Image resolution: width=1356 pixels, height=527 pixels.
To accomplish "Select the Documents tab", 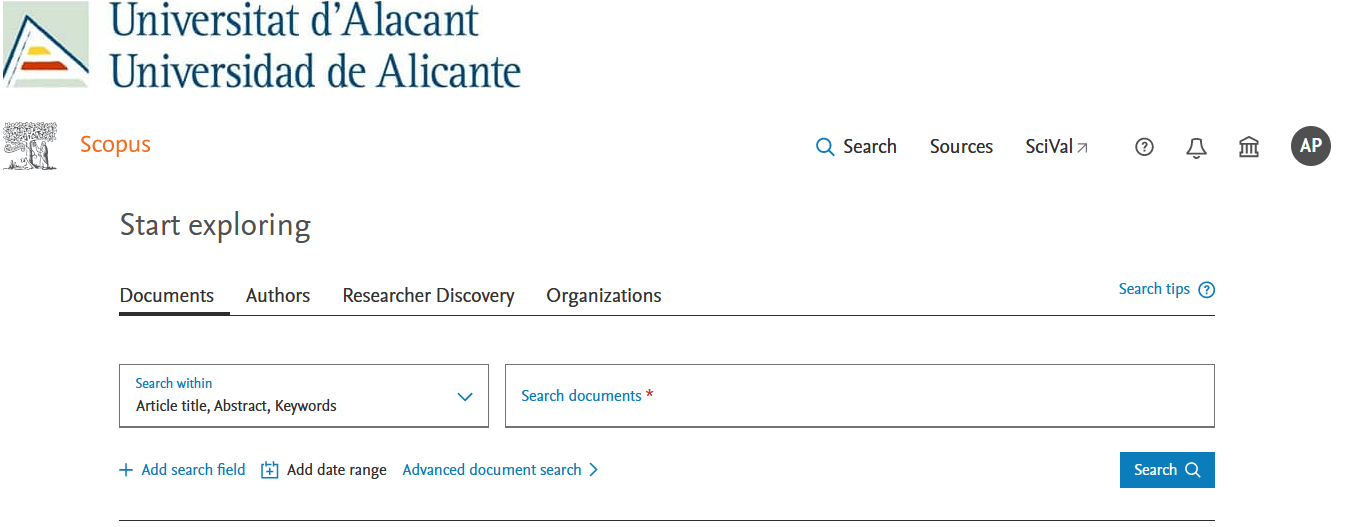I will click(x=167, y=296).
